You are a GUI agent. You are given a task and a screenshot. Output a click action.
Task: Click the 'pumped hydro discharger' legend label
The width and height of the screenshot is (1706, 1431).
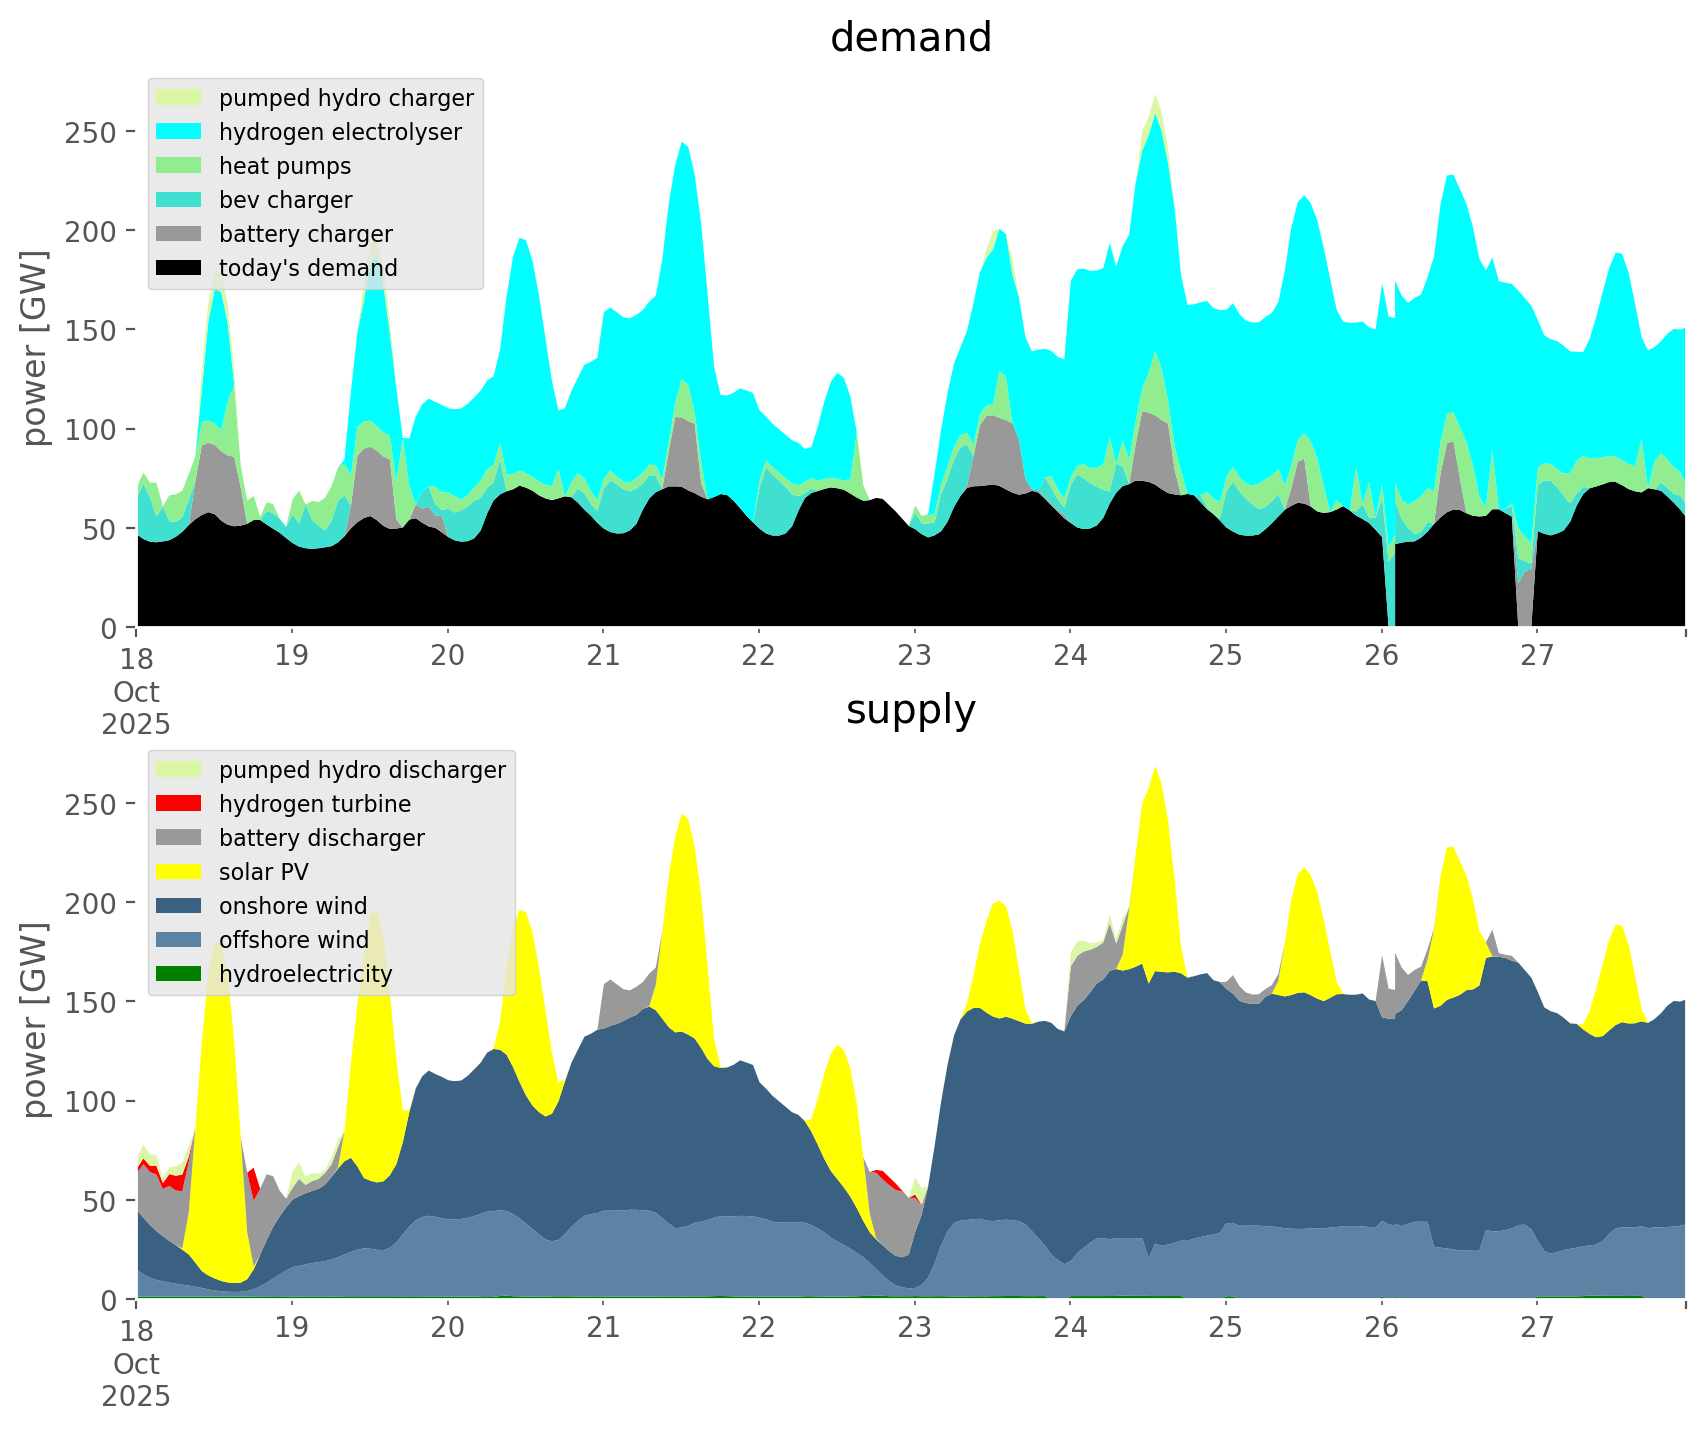tap(362, 770)
